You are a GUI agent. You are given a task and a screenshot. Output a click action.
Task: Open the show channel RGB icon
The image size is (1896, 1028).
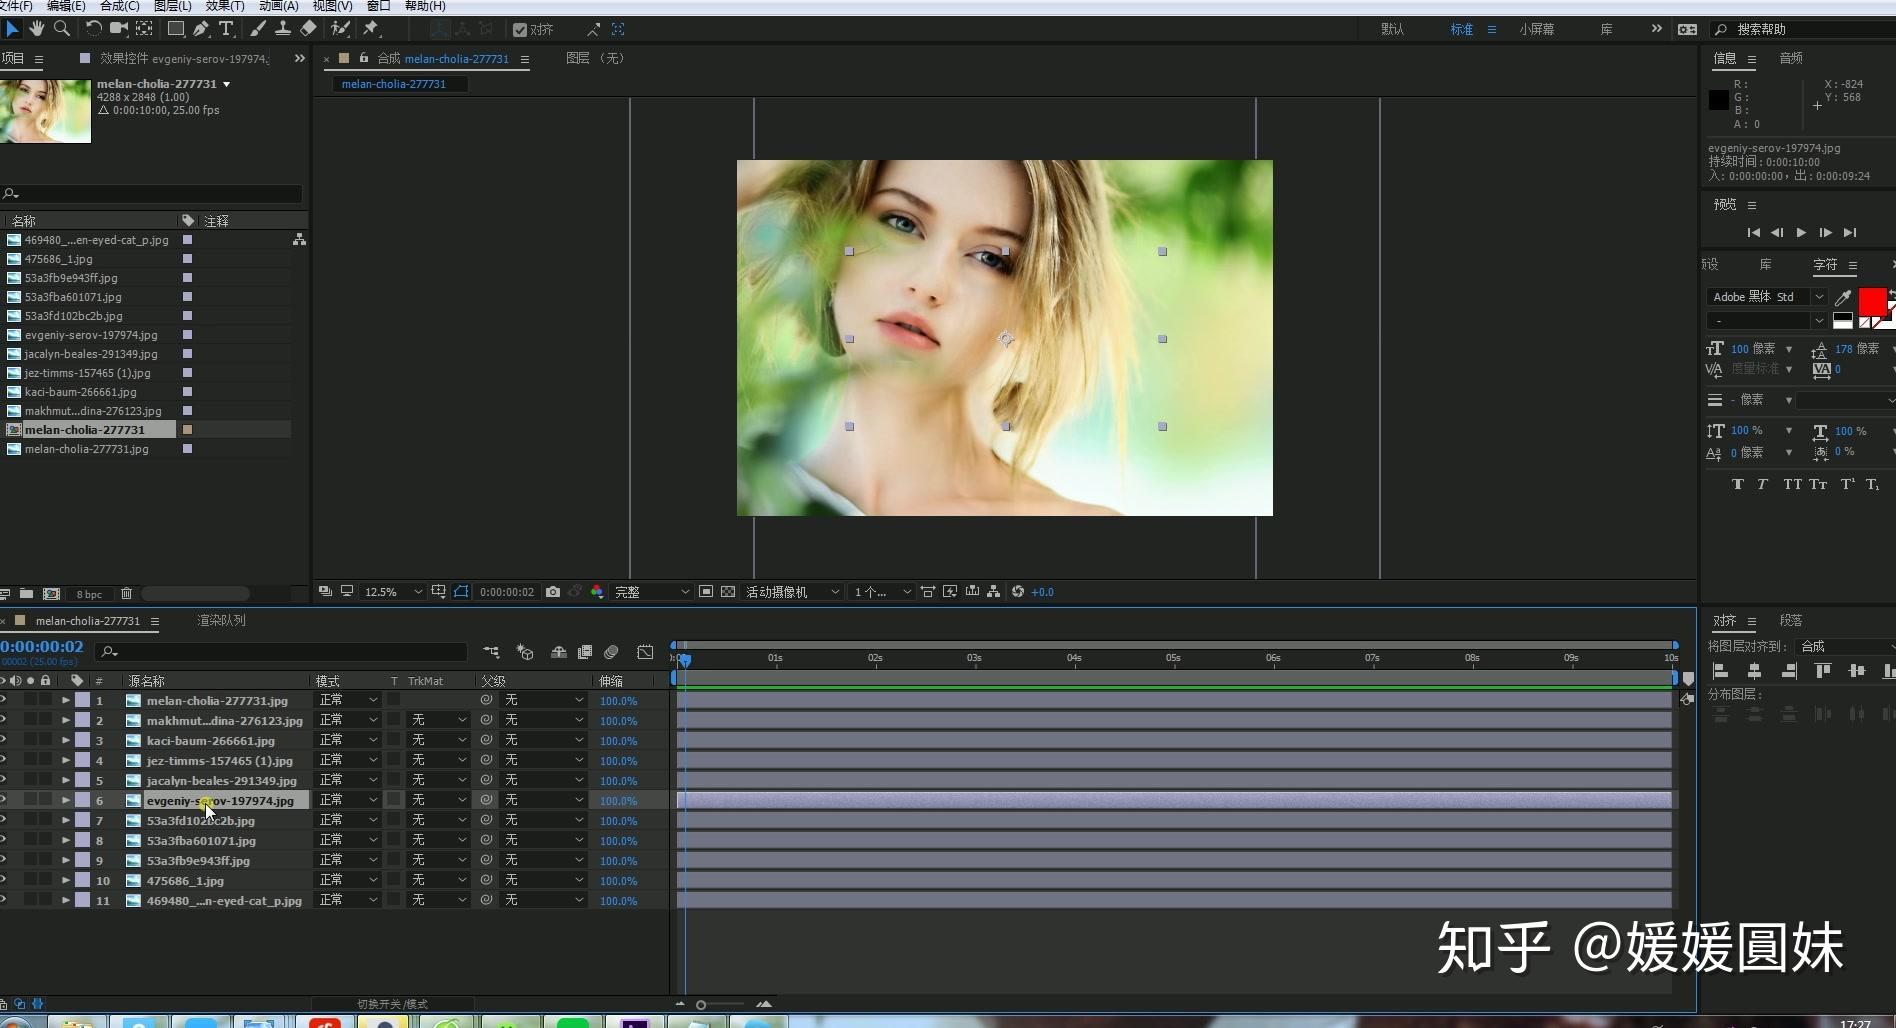coord(597,592)
